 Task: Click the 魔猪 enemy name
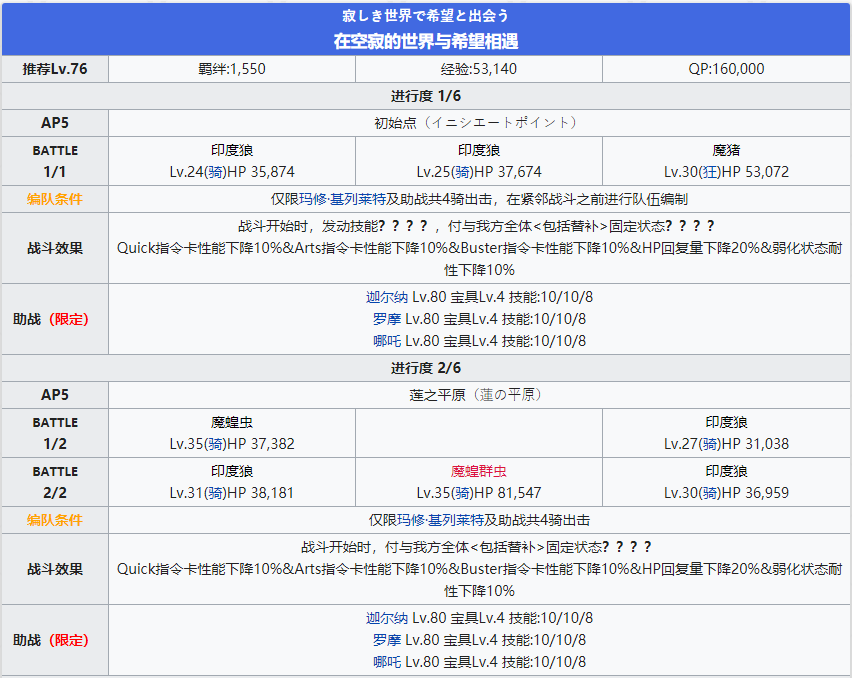coord(726,150)
